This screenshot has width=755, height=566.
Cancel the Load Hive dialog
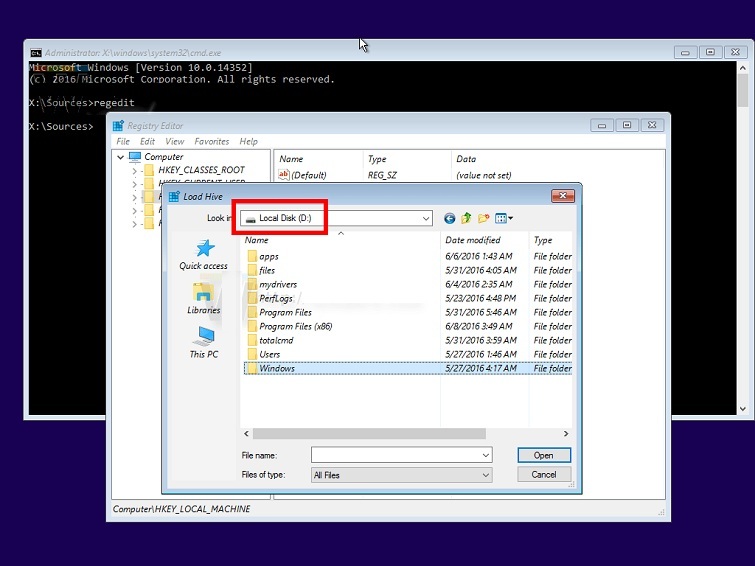pyautogui.click(x=544, y=474)
